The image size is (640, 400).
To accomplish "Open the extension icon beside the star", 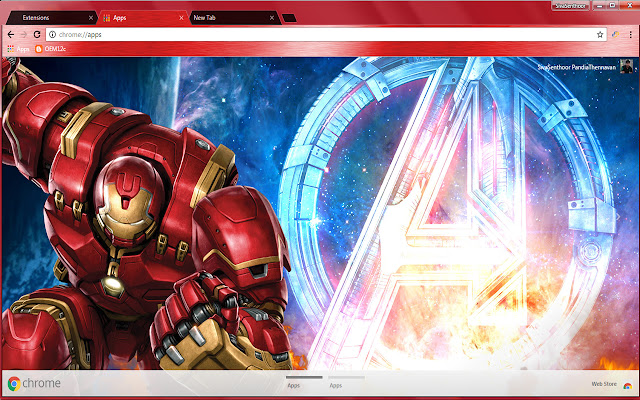I will click(615, 35).
